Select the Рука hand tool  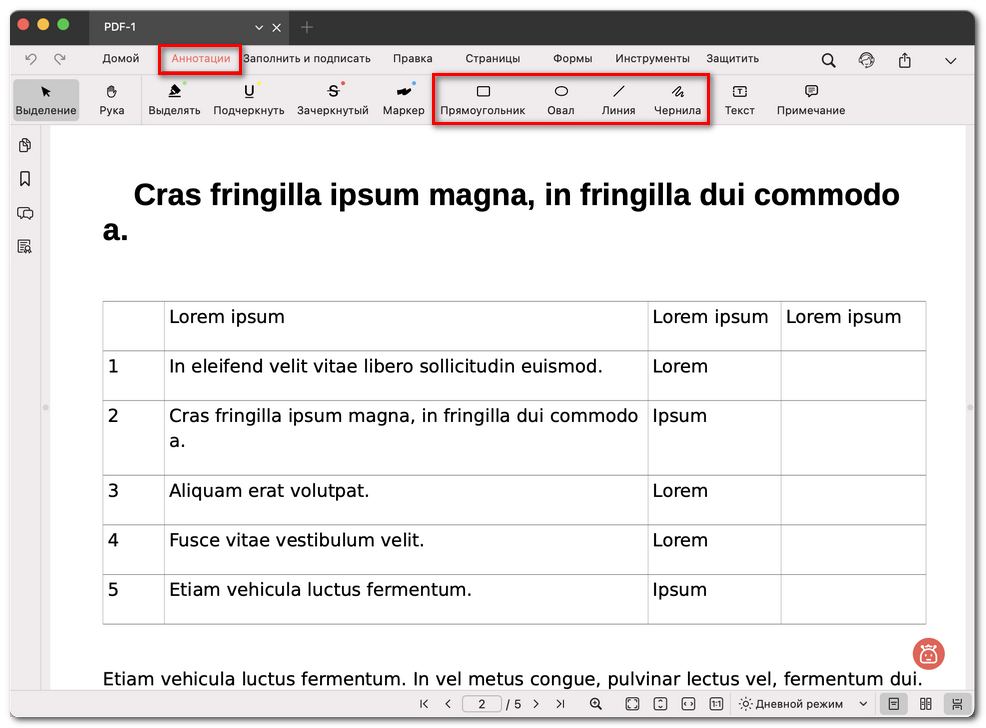112,99
